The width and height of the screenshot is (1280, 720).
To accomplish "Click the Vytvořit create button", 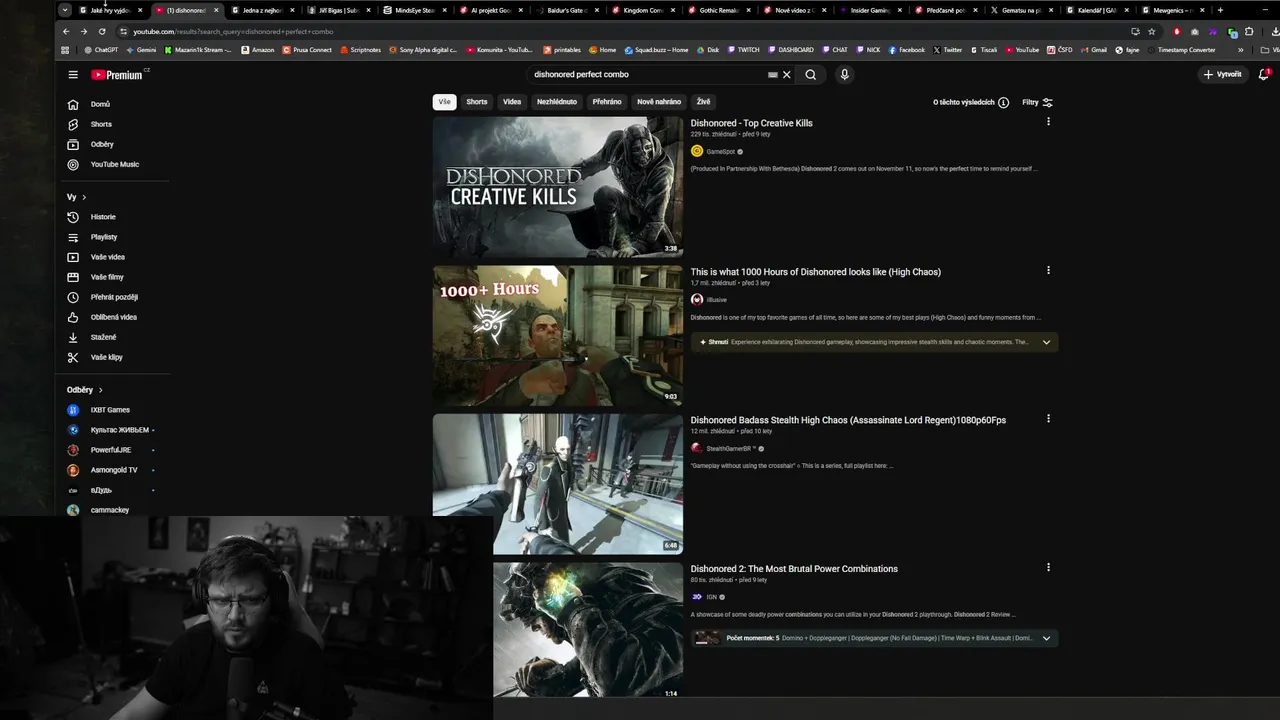I will pyautogui.click(x=1223, y=74).
